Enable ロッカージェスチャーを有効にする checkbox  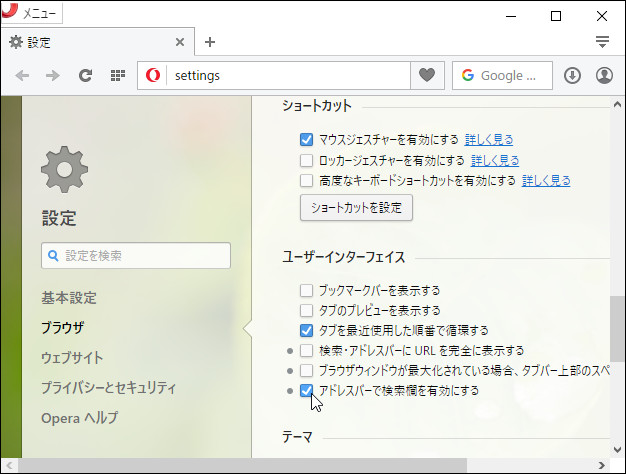click(306, 161)
